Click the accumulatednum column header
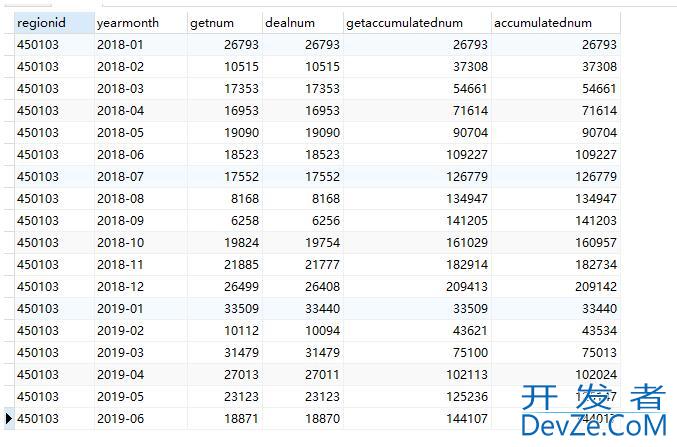The width and height of the screenshot is (677, 447). [x=556, y=23]
